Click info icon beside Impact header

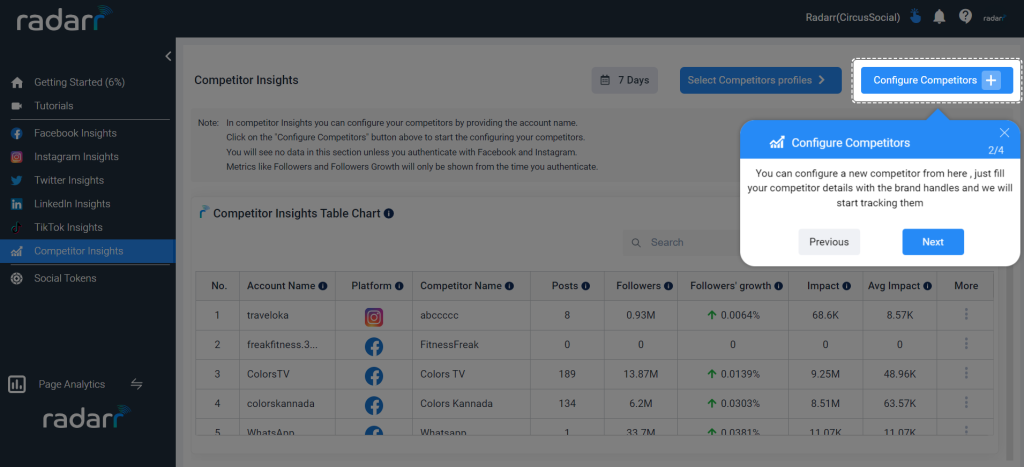846,286
